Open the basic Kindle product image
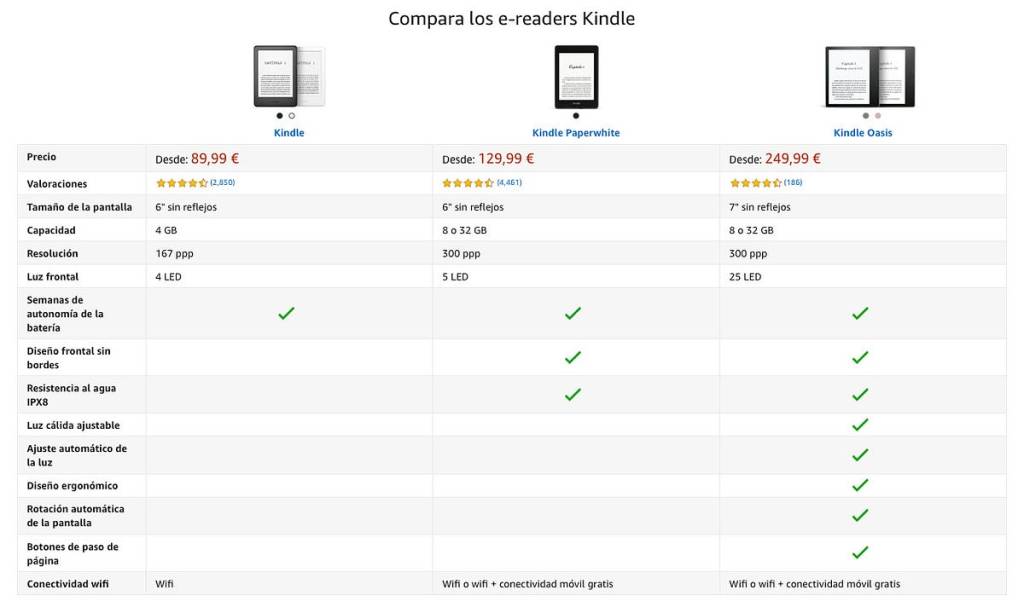The height and width of the screenshot is (613, 1024). 289,76
